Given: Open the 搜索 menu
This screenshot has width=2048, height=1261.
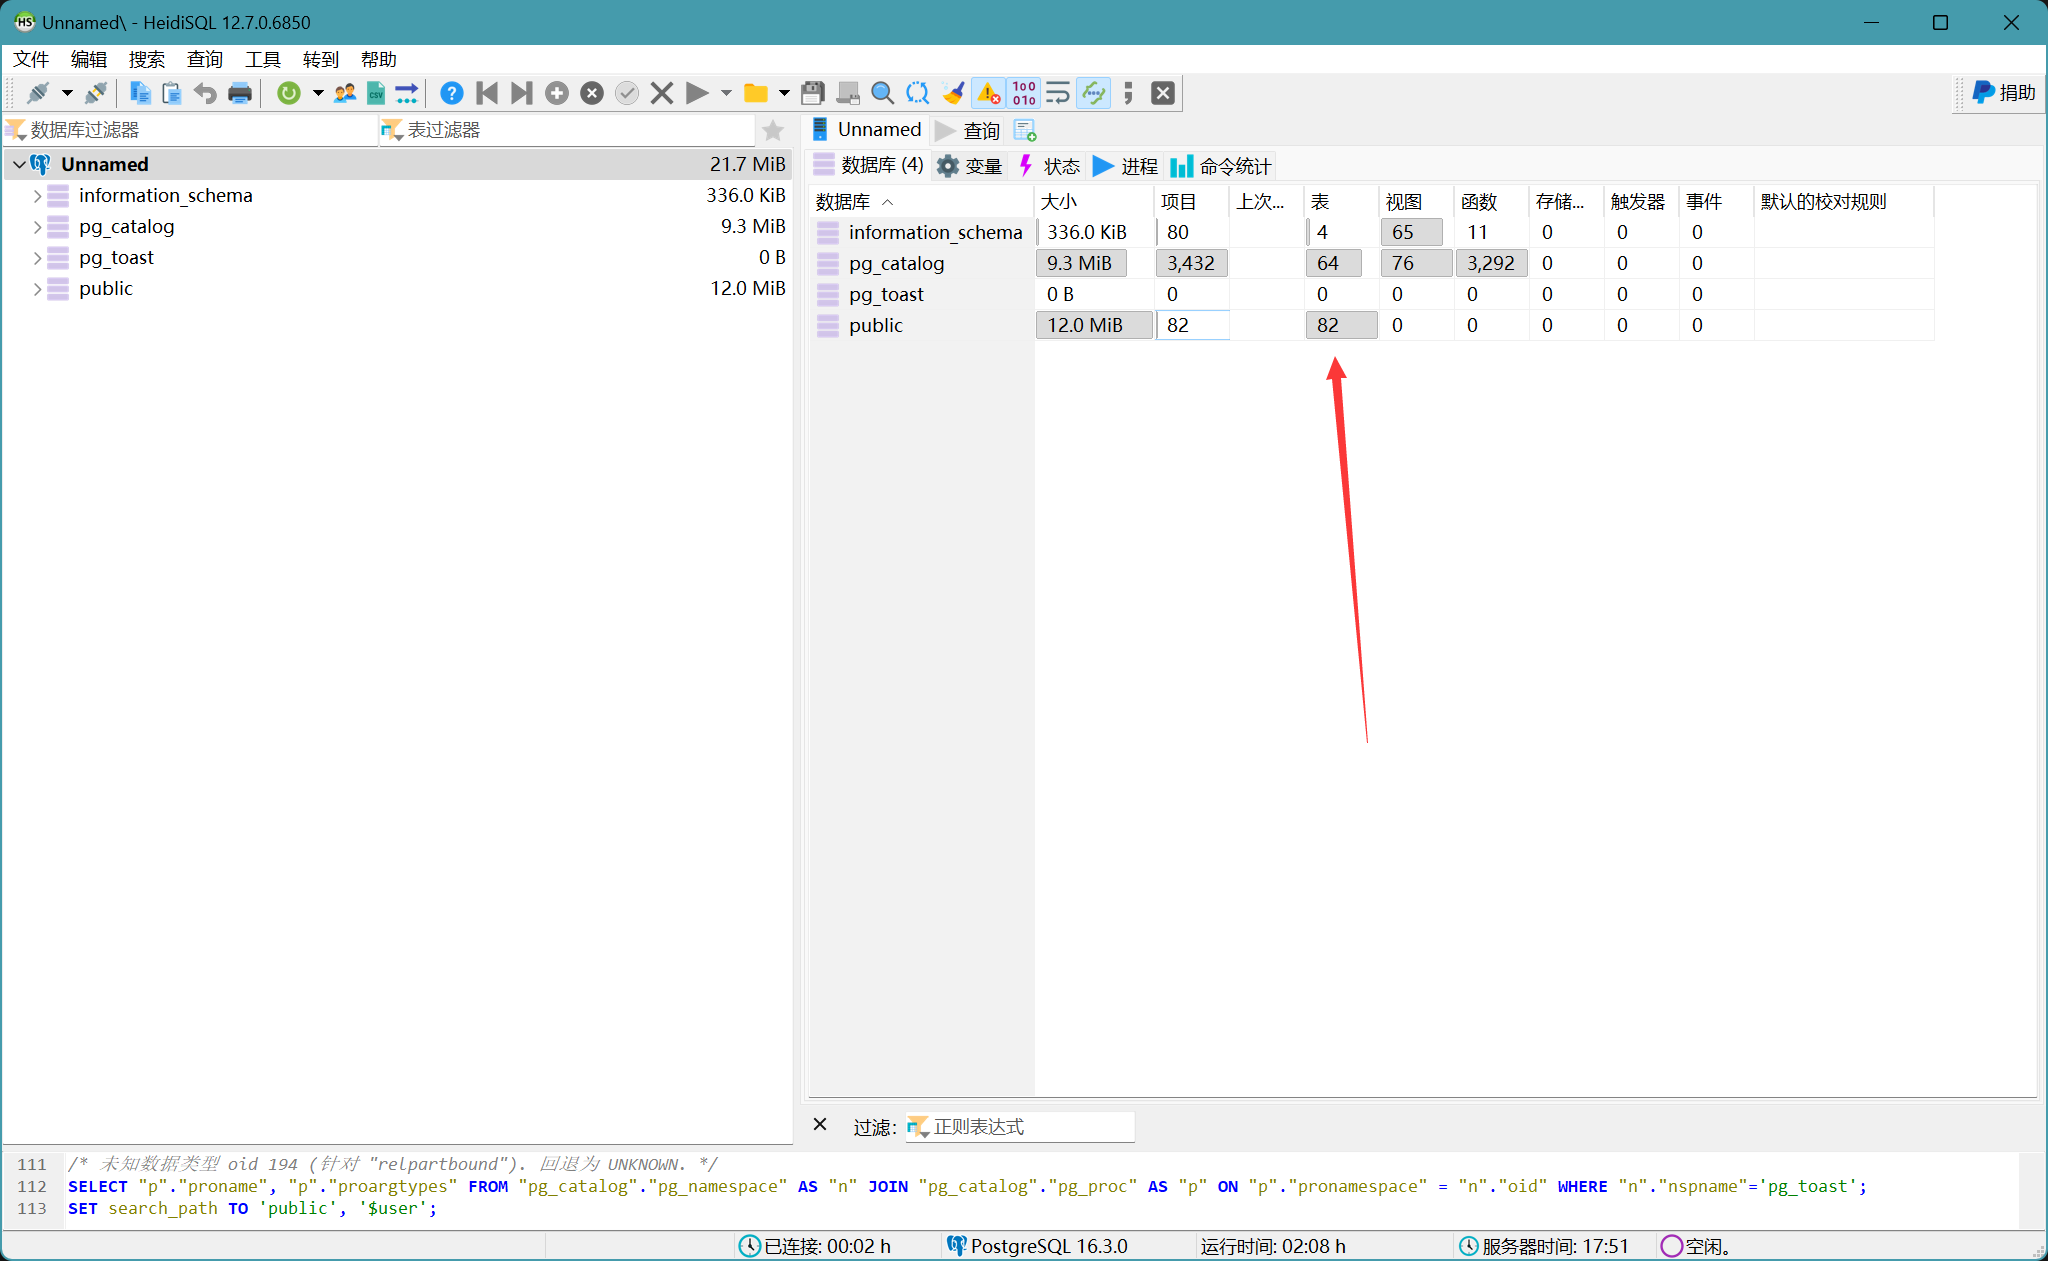Looking at the screenshot, I should pyautogui.click(x=147, y=60).
